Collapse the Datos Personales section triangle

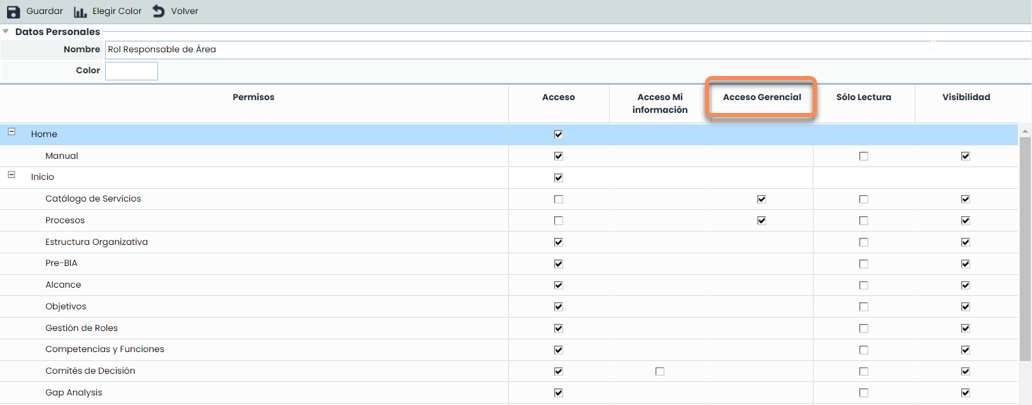tap(7, 32)
